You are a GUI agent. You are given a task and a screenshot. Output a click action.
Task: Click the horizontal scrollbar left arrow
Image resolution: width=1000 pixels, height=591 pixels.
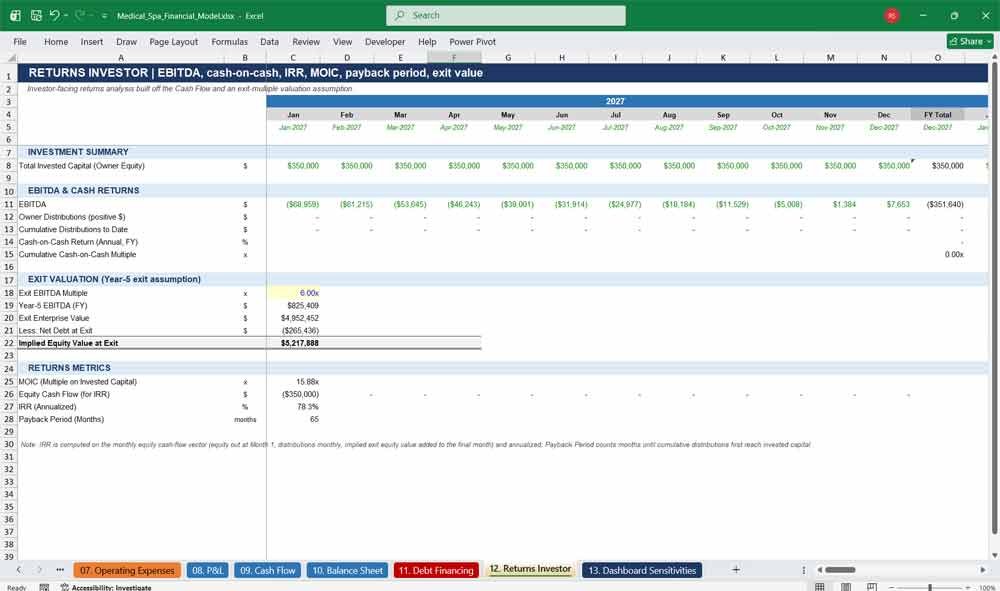(820, 570)
